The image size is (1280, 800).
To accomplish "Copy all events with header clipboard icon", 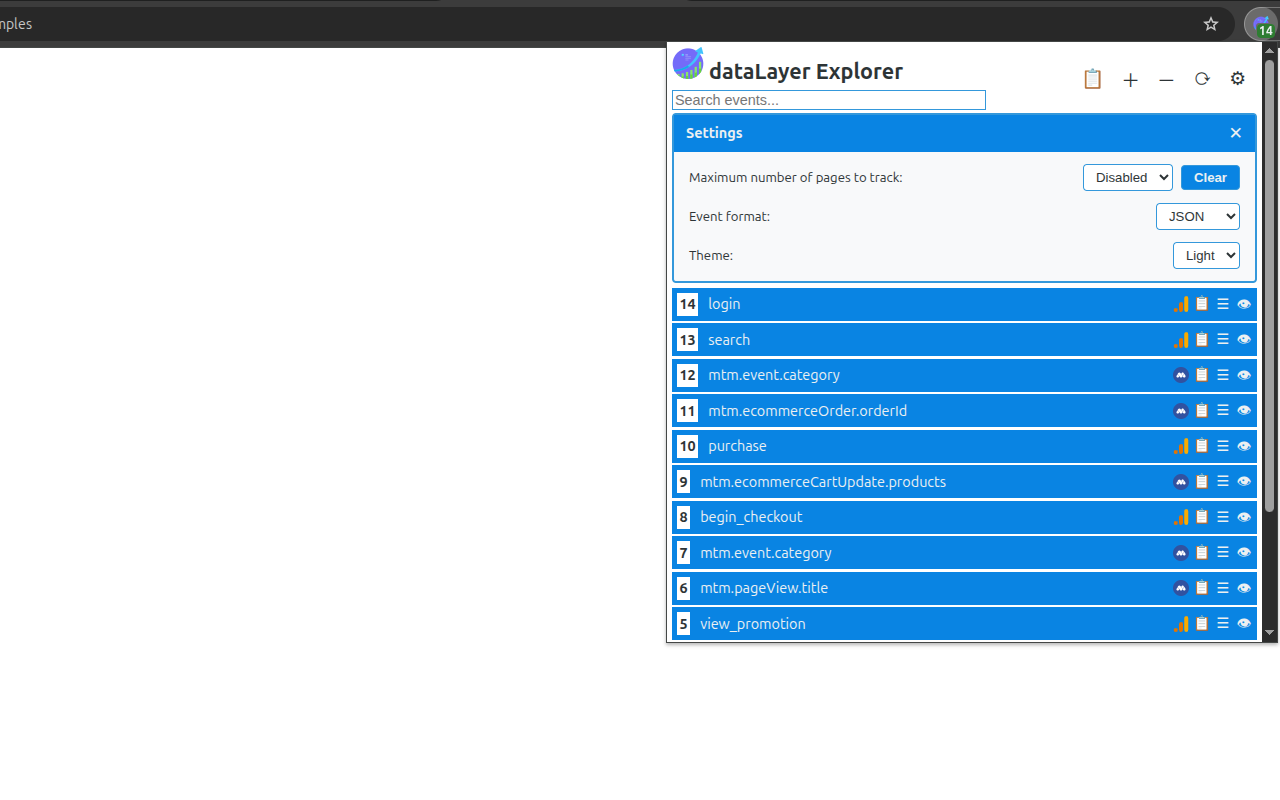I will point(1092,79).
